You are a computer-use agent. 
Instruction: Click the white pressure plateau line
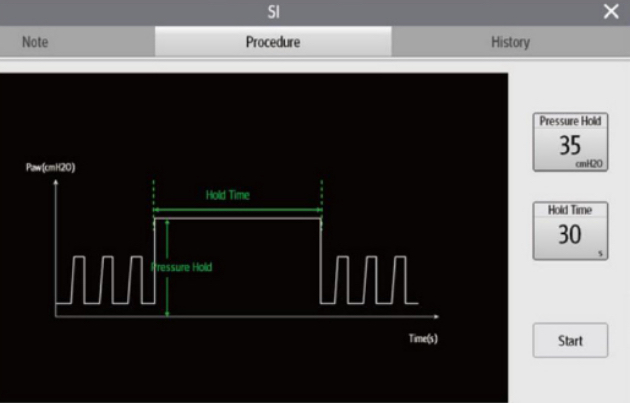pyautogui.click(x=237, y=220)
